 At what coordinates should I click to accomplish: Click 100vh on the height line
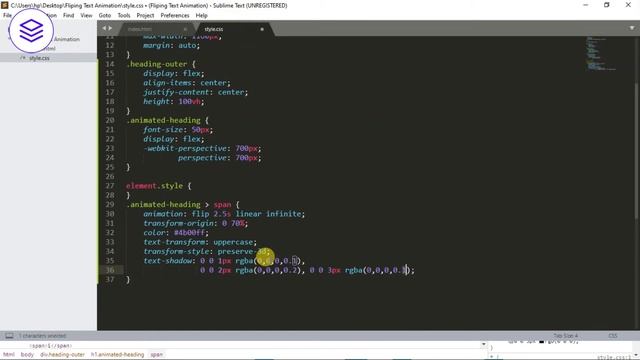coord(190,101)
